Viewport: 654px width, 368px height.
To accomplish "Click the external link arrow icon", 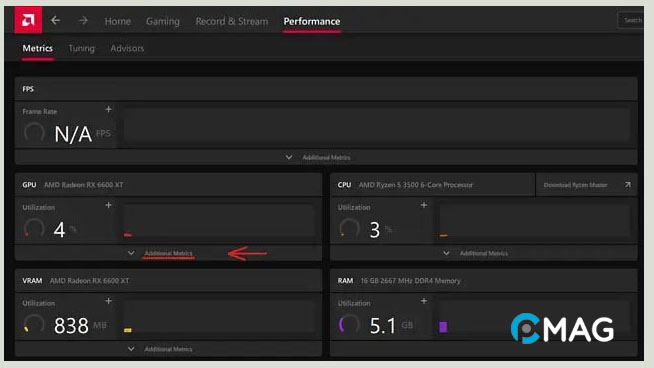I will tap(628, 184).
